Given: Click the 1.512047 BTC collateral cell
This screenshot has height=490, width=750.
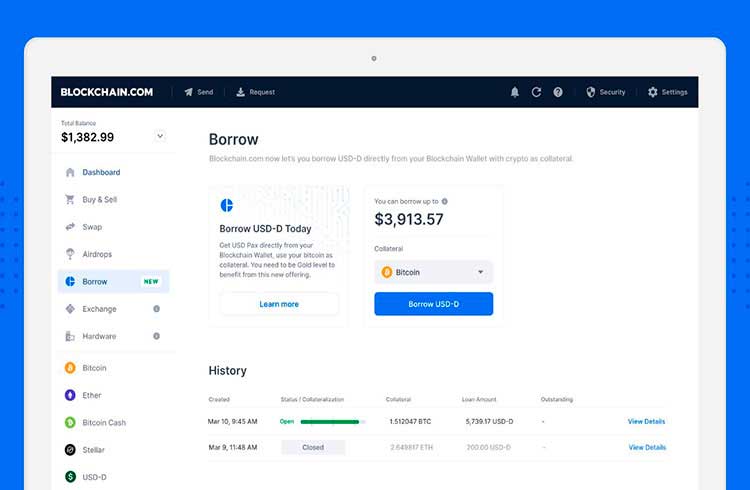Looking at the screenshot, I should pos(410,422).
